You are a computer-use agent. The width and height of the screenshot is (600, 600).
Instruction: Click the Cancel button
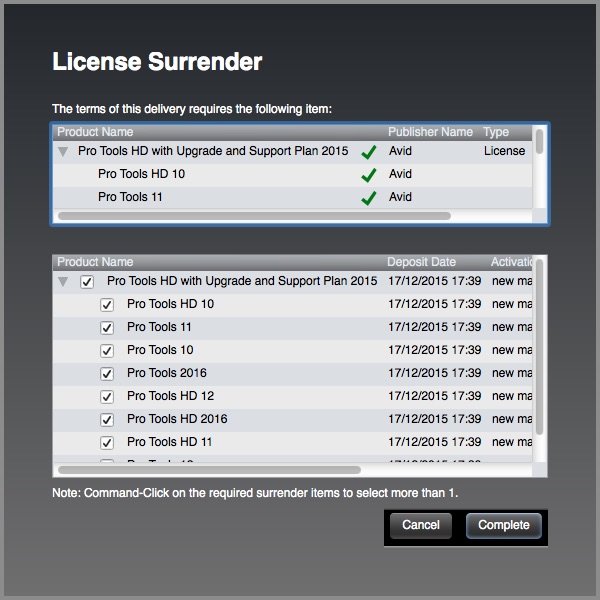[421, 525]
